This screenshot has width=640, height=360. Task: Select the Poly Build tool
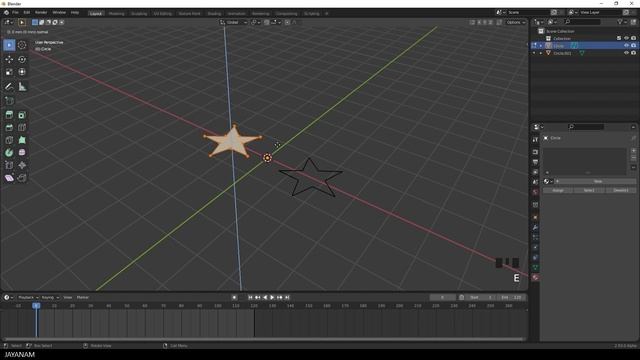click(x=22, y=140)
